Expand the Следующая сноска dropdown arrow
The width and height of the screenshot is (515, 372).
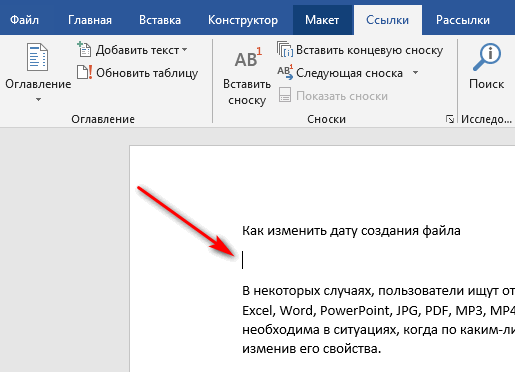[x=415, y=72]
